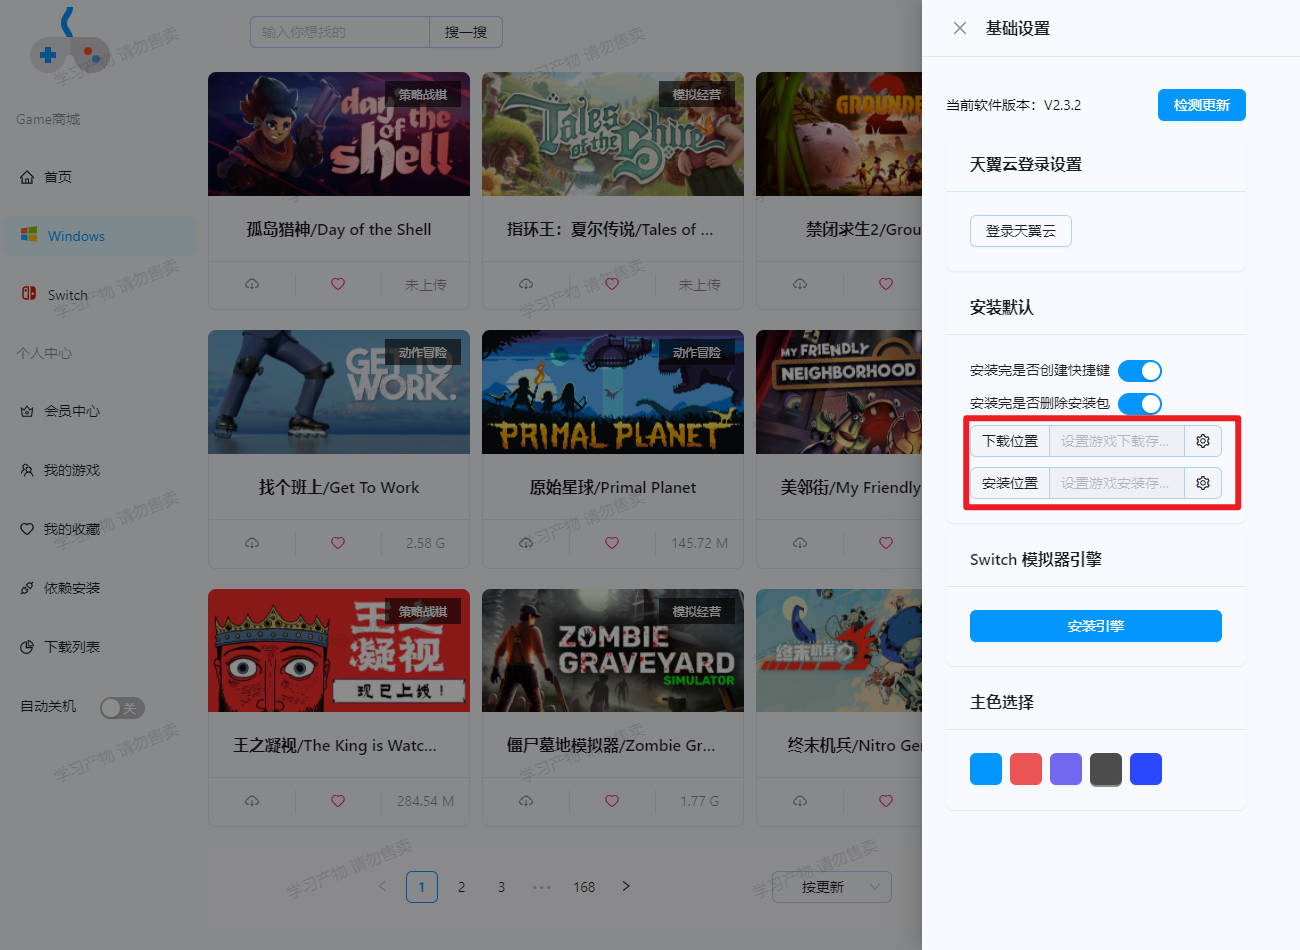This screenshot has height=950, width=1300.
Task: Open The King is Watching game thumbnail
Action: click(339, 650)
